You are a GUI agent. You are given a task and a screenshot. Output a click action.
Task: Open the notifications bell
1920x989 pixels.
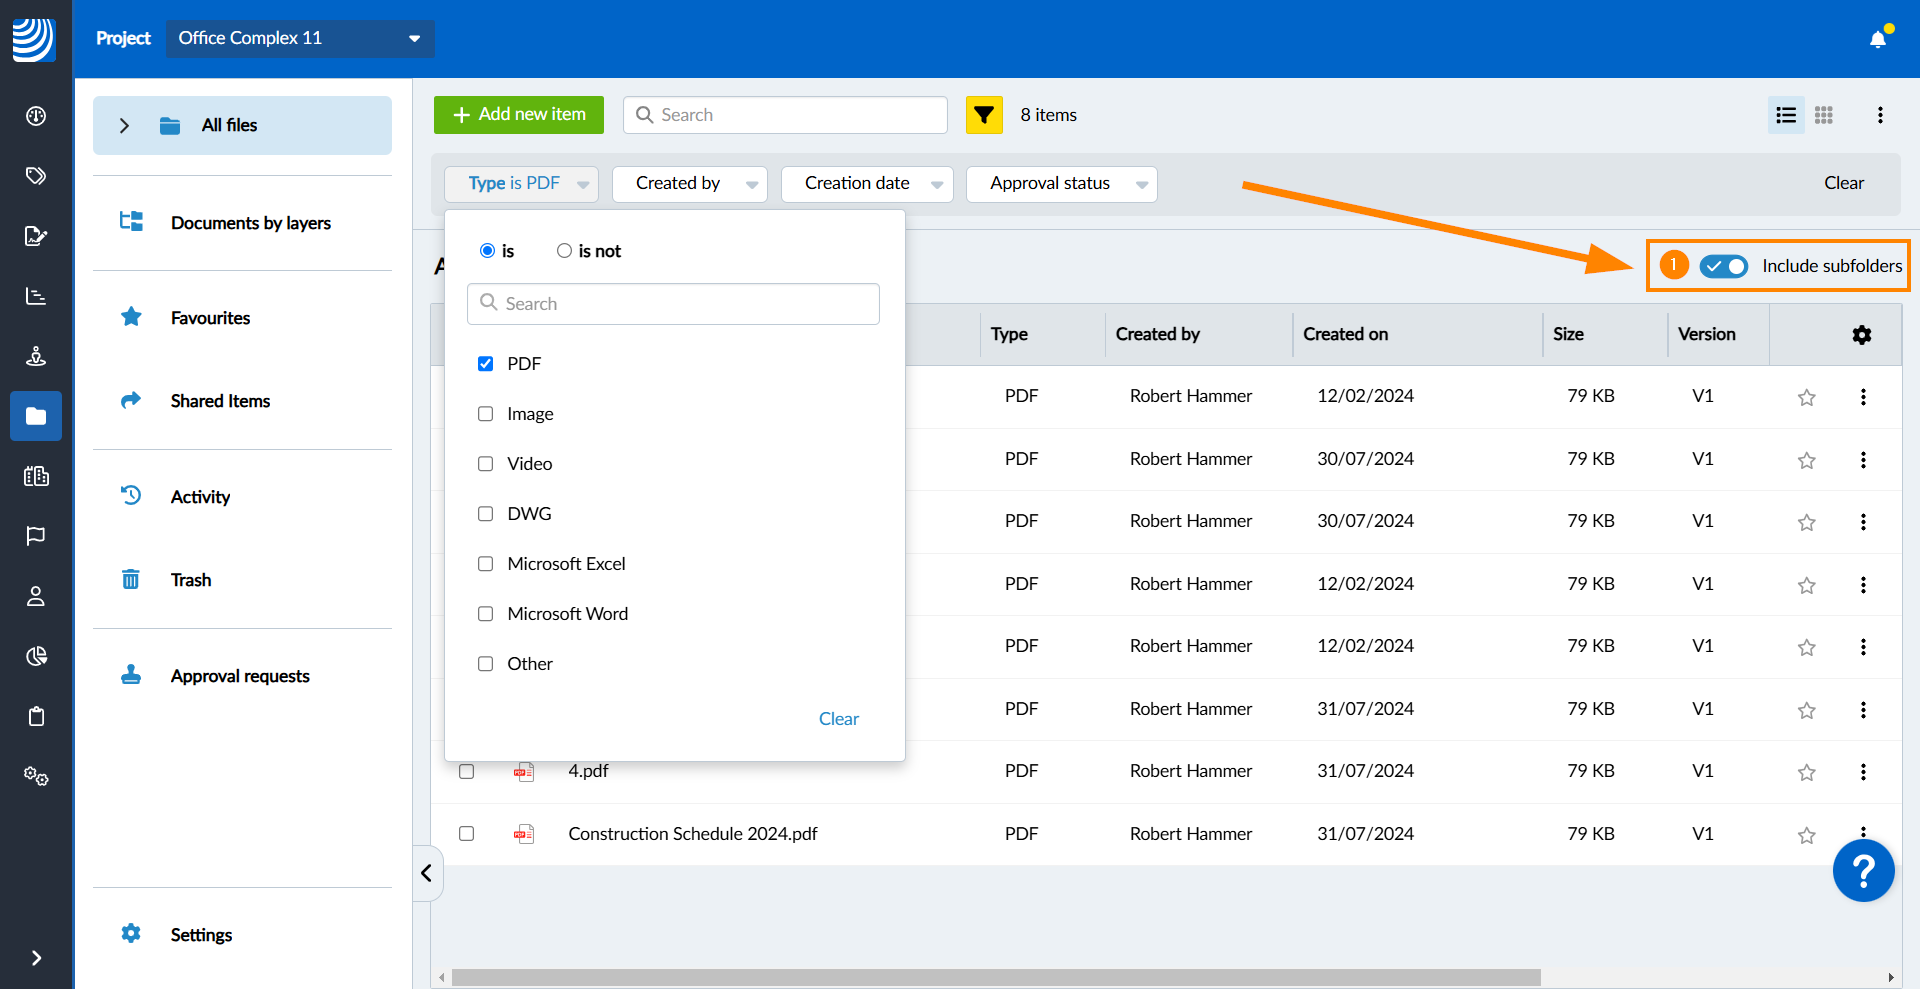click(1878, 39)
